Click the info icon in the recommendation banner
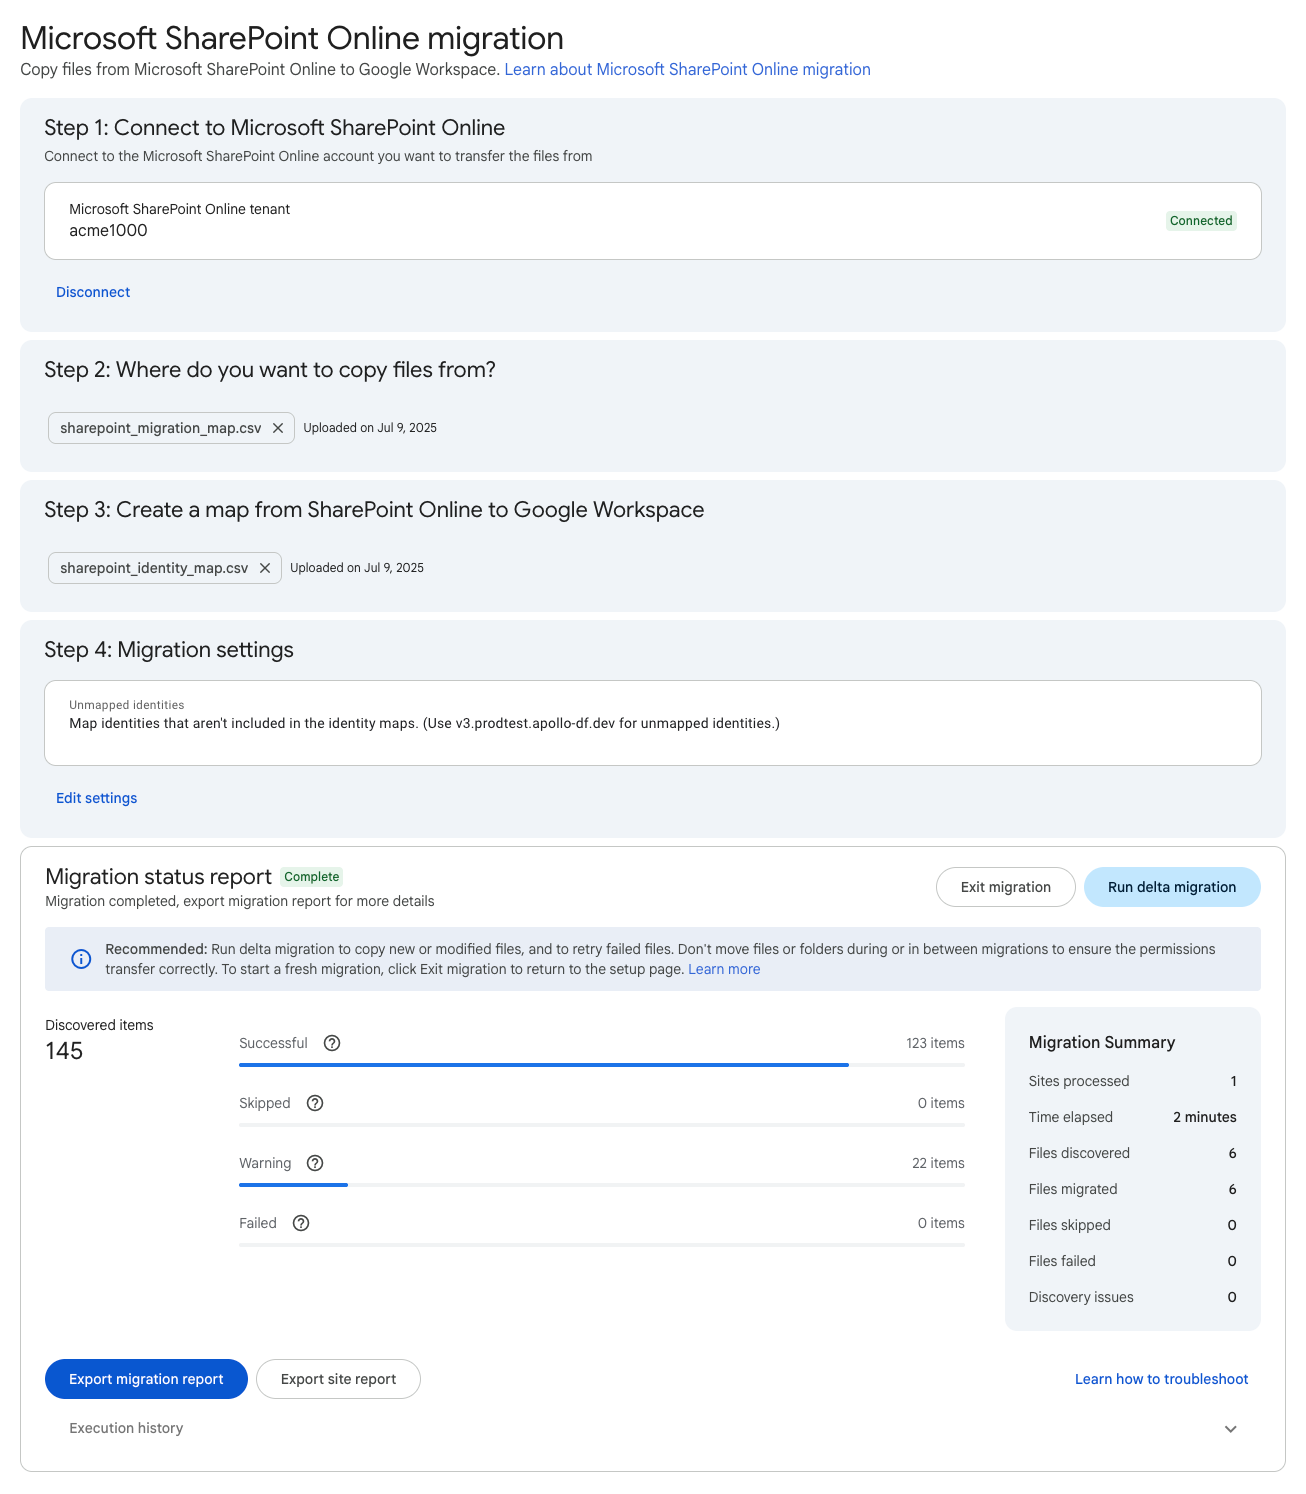The width and height of the screenshot is (1306, 1494). point(81,959)
